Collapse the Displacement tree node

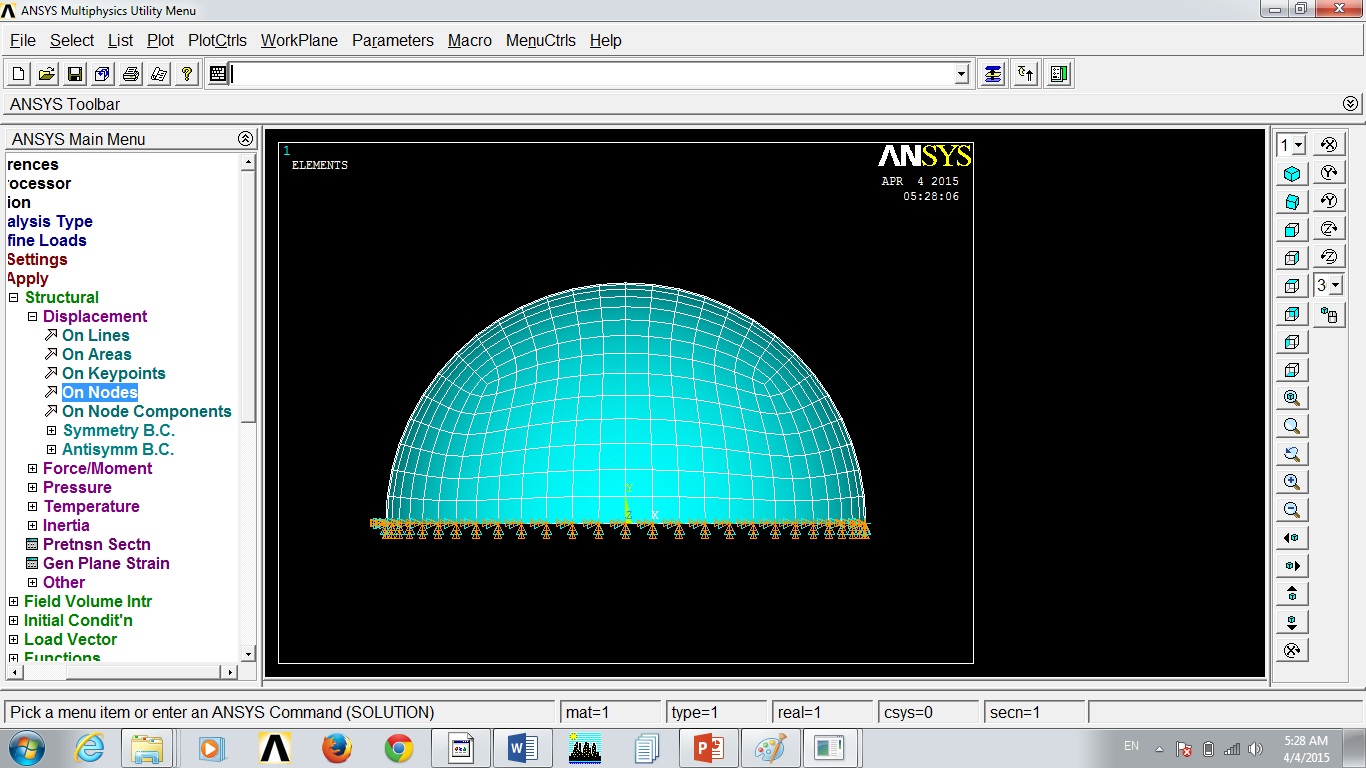32,317
